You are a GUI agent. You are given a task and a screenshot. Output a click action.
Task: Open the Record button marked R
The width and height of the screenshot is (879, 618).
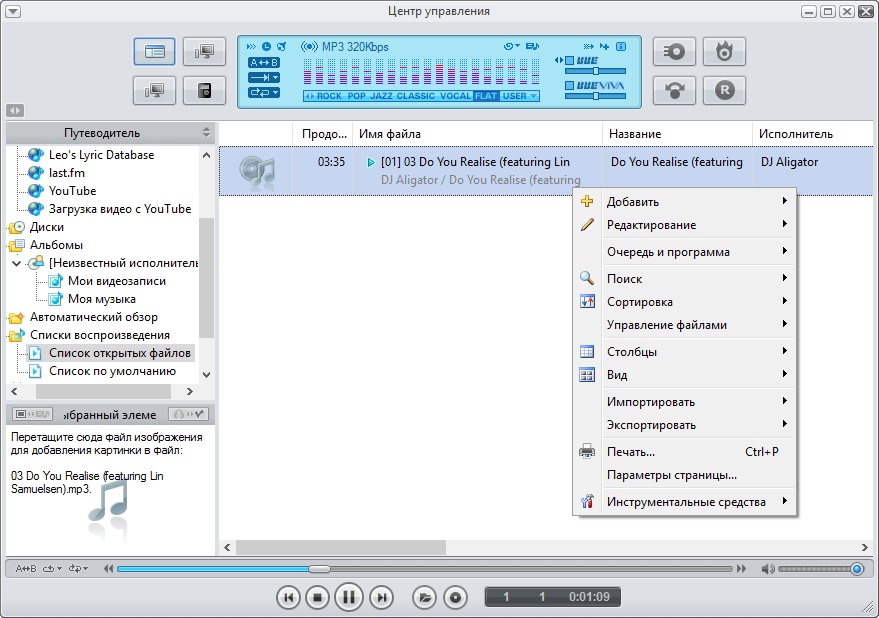724,90
